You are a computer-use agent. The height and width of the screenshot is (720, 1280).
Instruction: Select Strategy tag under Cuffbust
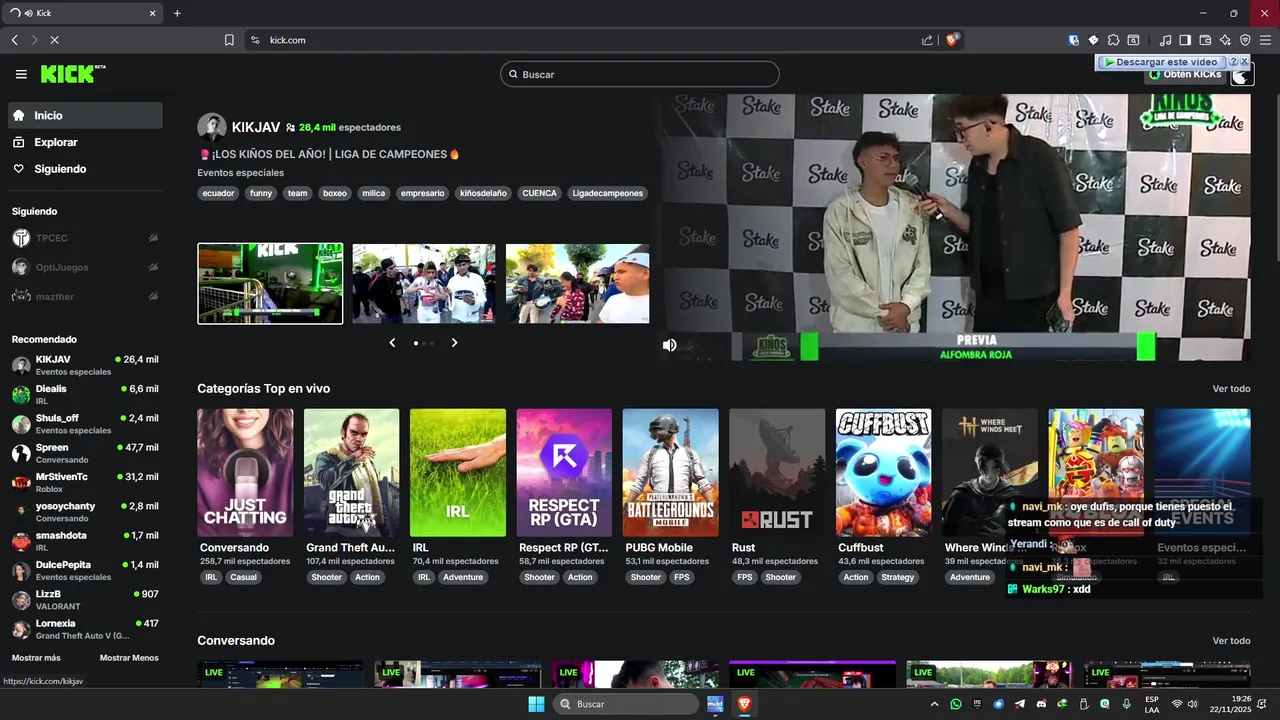(x=898, y=577)
